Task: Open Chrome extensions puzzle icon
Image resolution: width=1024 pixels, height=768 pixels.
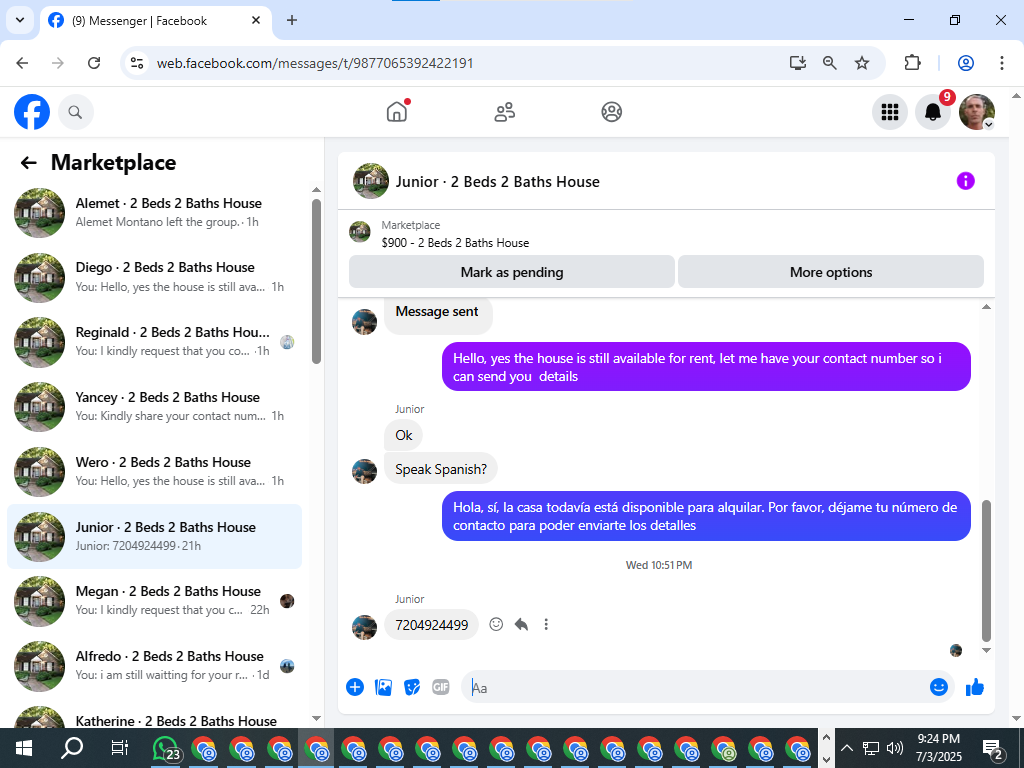Action: click(x=912, y=63)
